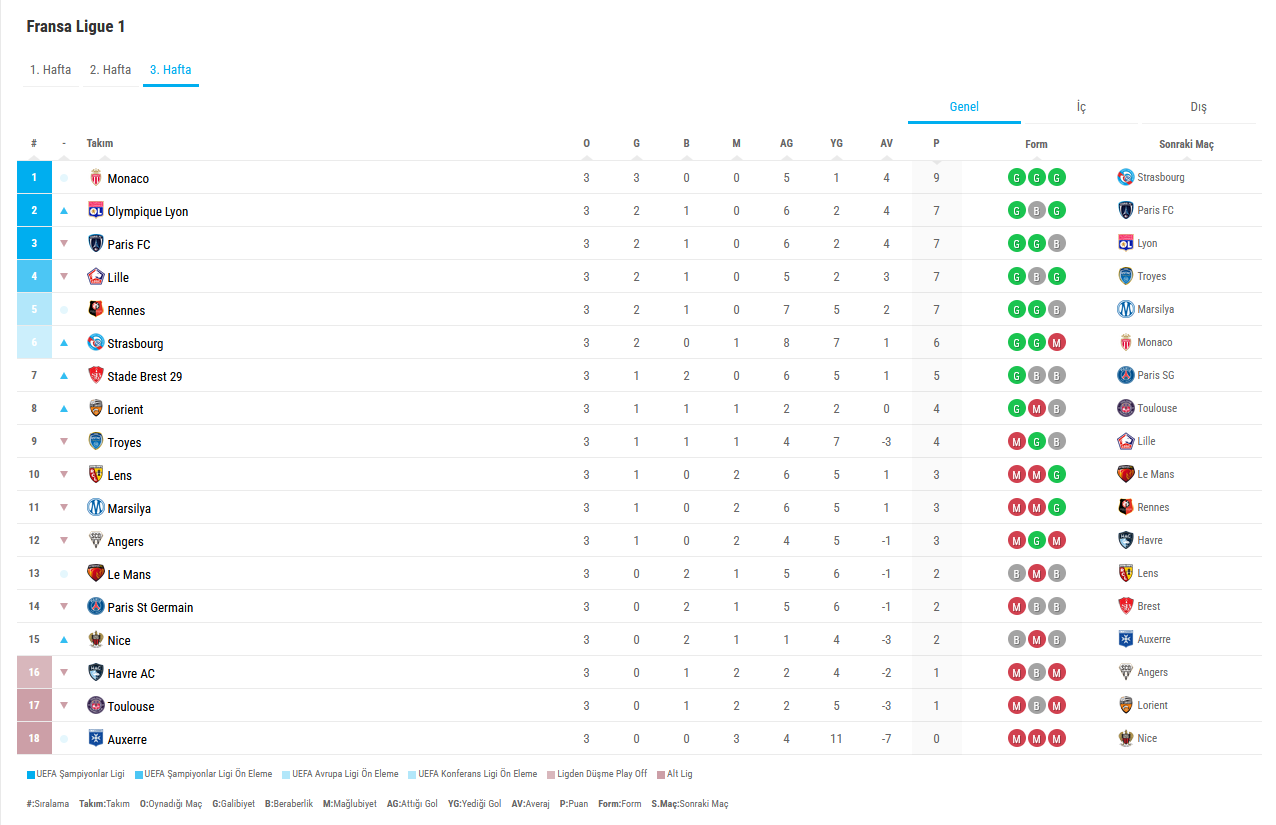Open the 1. Hafta tab

tap(51, 70)
